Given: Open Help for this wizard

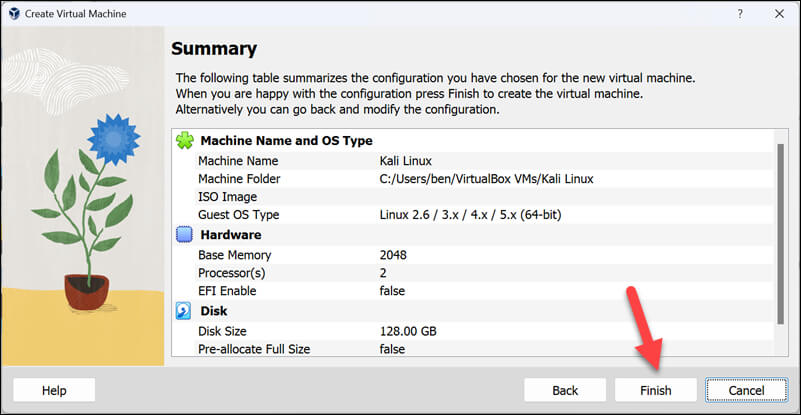Looking at the screenshot, I should [54, 390].
